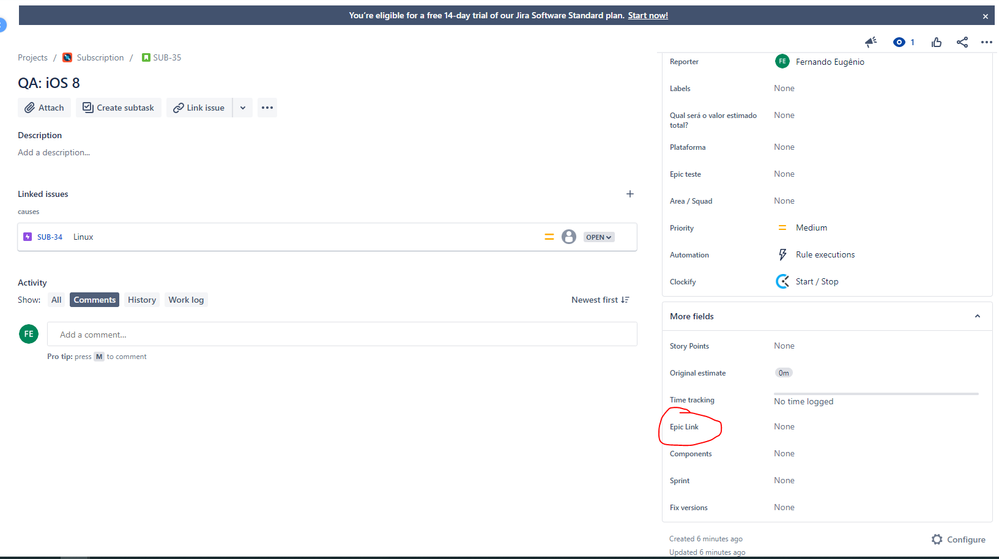Click the FE avatar beside comment box
The image size is (999, 559).
(29, 334)
